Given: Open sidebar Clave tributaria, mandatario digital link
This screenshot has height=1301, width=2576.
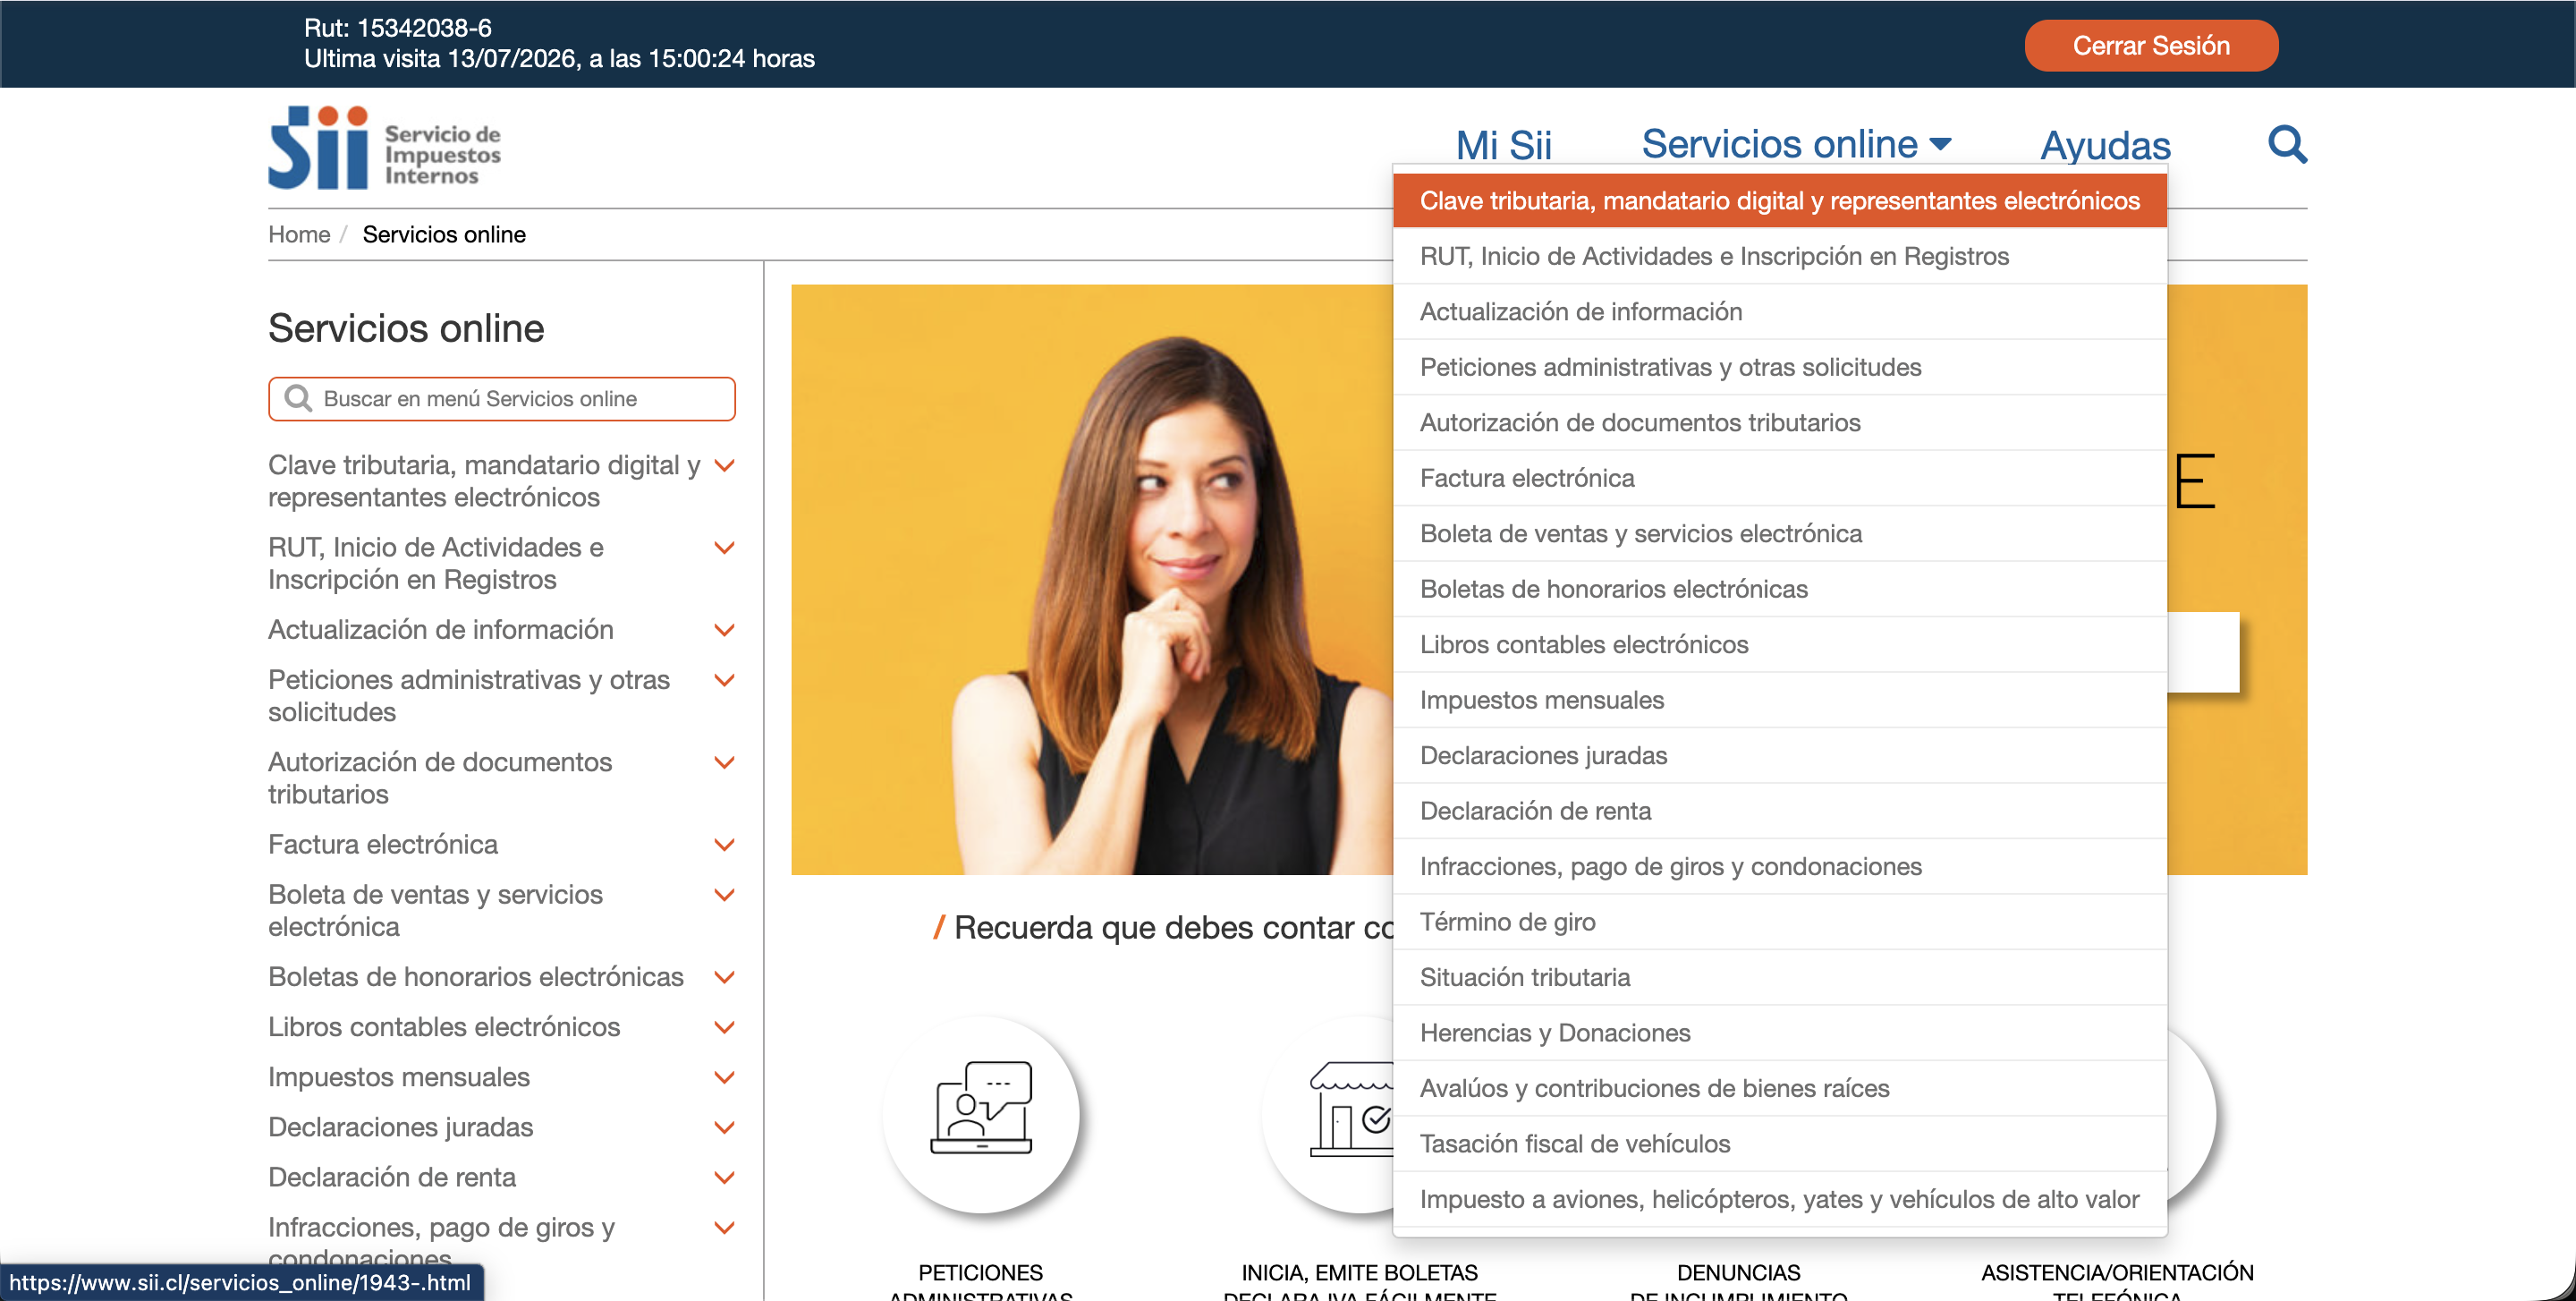Looking at the screenshot, I should [x=484, y=481].
